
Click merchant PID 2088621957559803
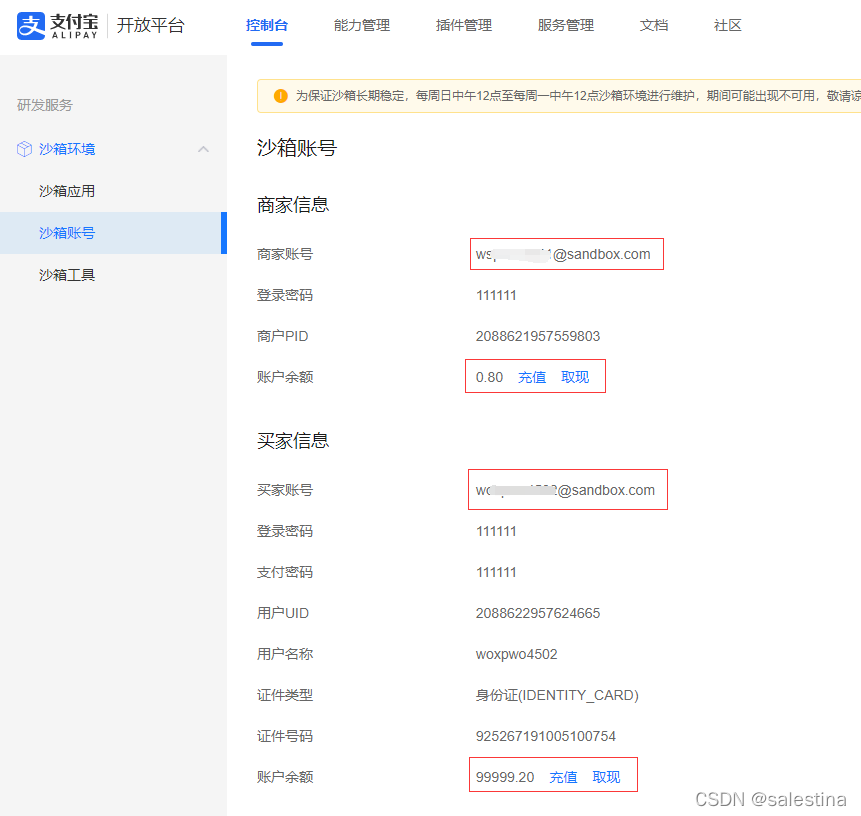(538, 336)
